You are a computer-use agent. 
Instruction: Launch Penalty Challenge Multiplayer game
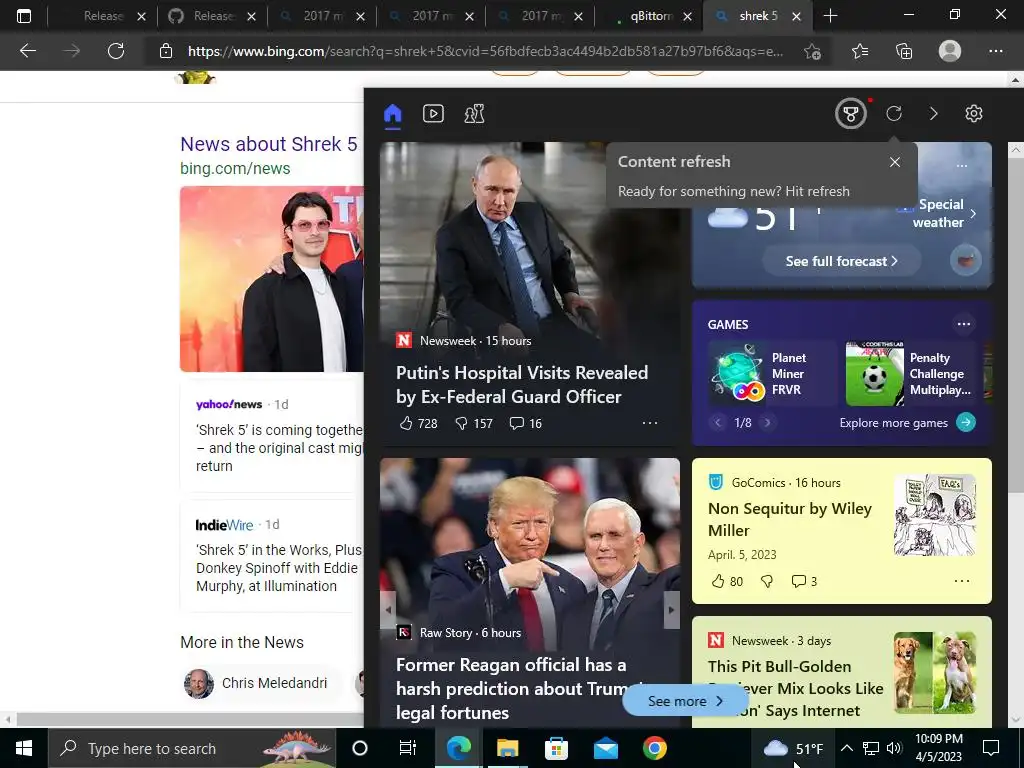click(x=910, y=374)
